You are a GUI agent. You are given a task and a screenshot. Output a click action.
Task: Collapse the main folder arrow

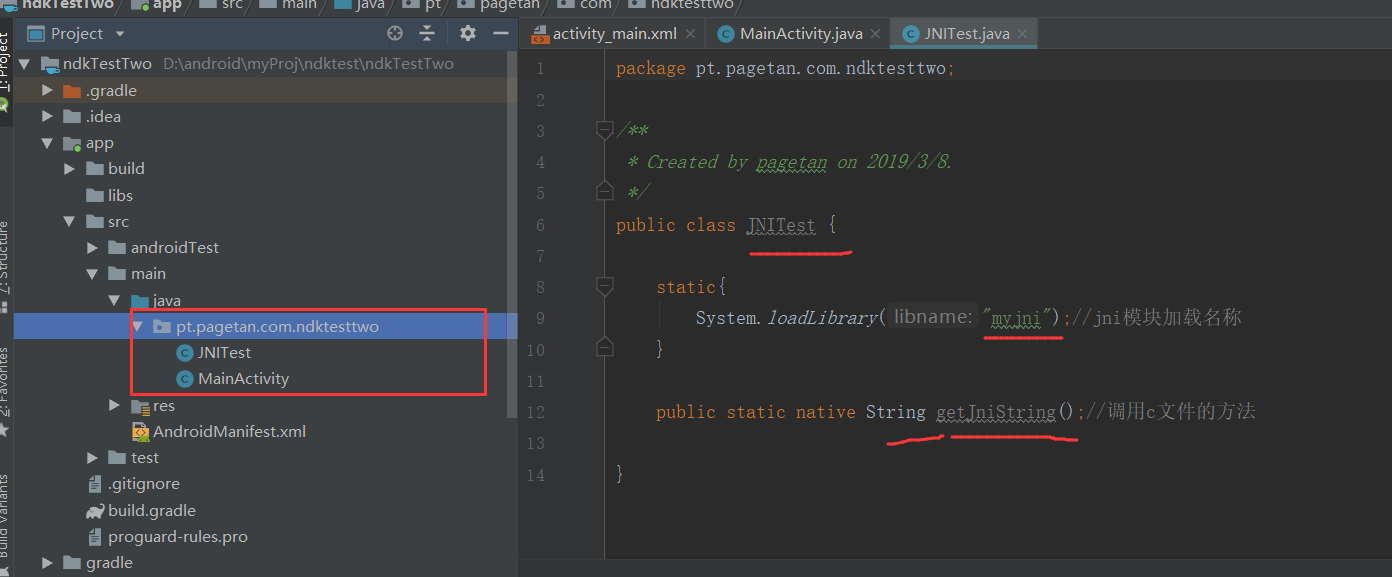pos(93,274)
